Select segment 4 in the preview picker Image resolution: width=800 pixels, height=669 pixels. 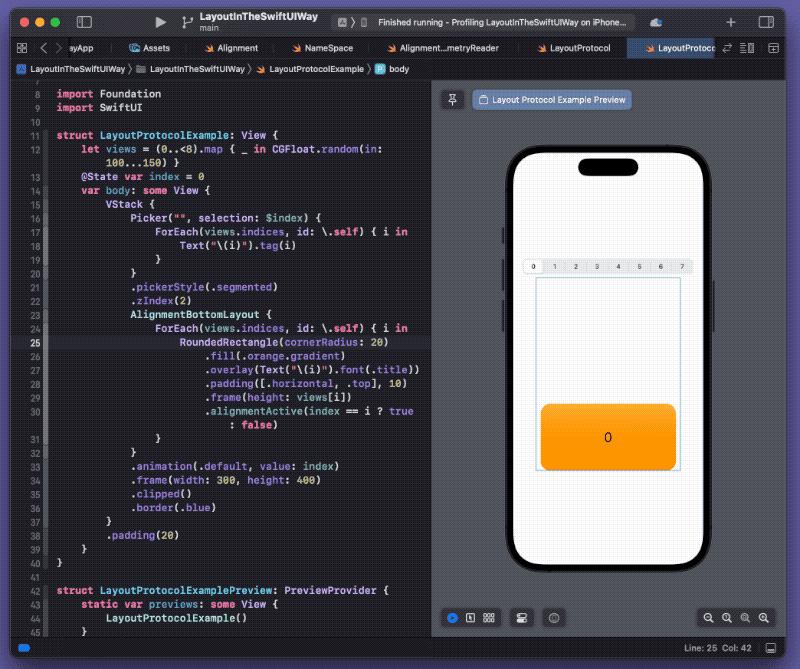click(x=618, y=266)
